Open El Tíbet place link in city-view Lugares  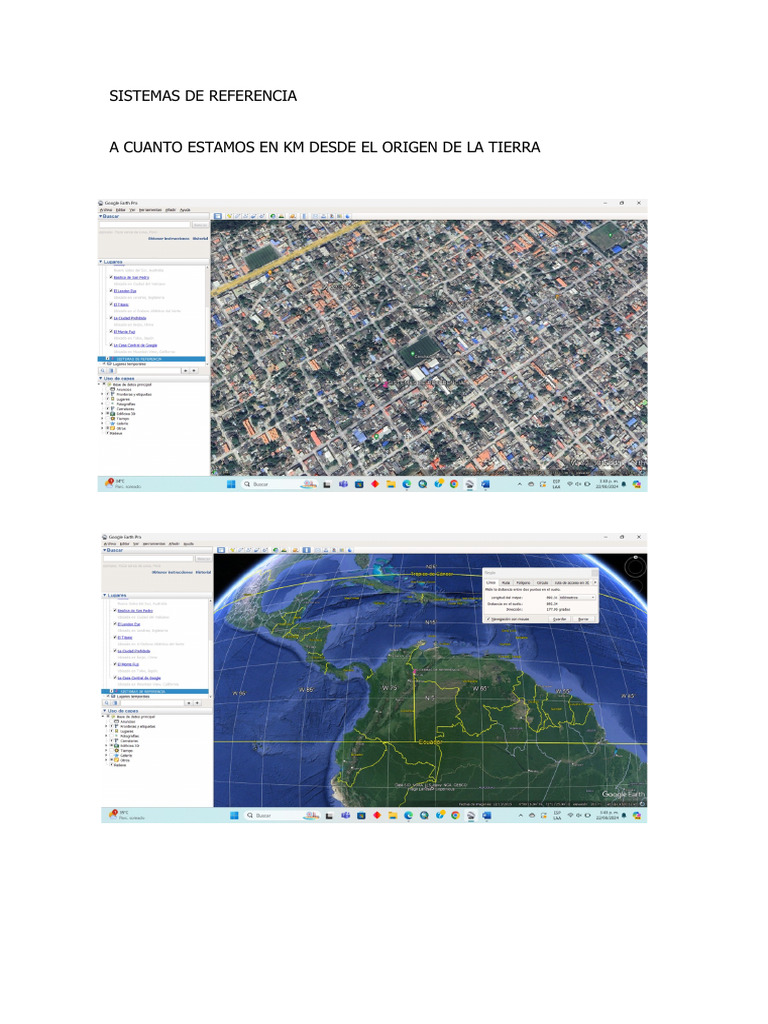pyautogui.click(x=121, y=304)
